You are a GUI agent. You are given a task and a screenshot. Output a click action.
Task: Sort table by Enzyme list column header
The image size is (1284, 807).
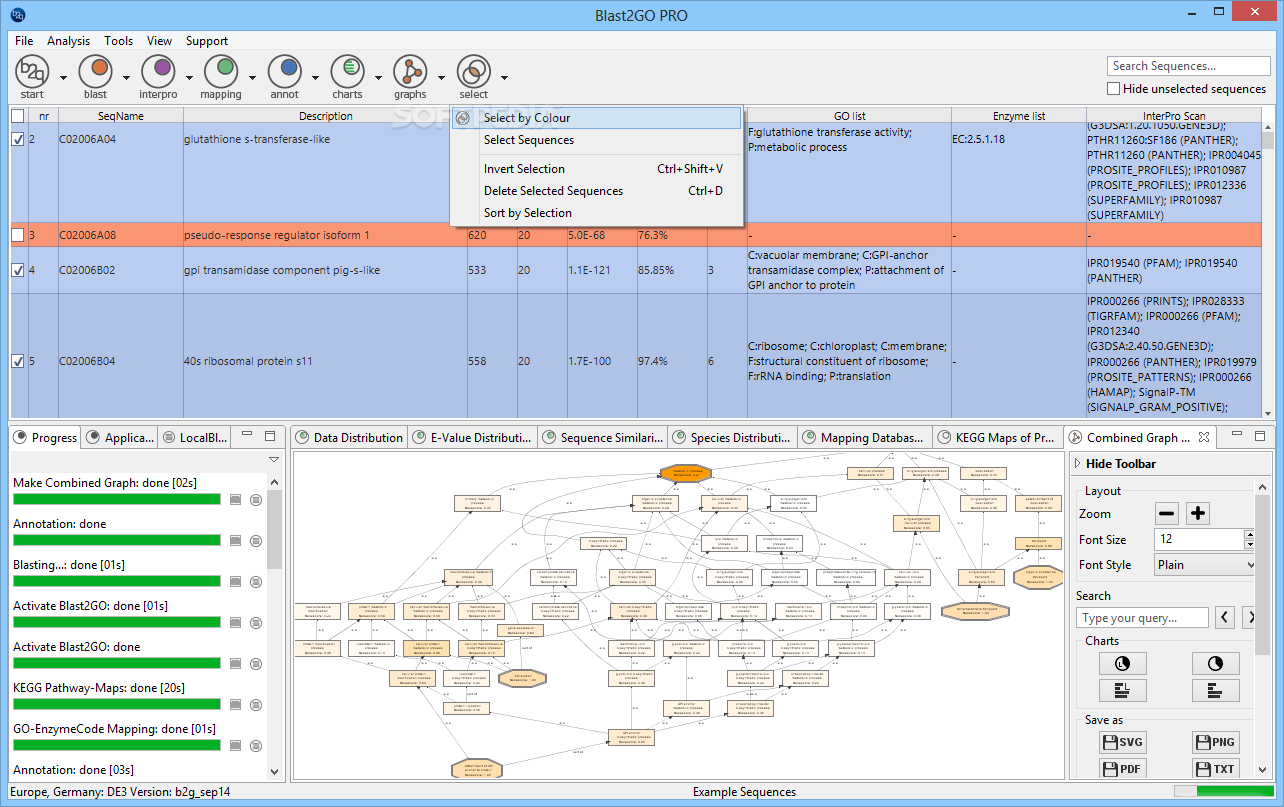[x=1018, y=116]
